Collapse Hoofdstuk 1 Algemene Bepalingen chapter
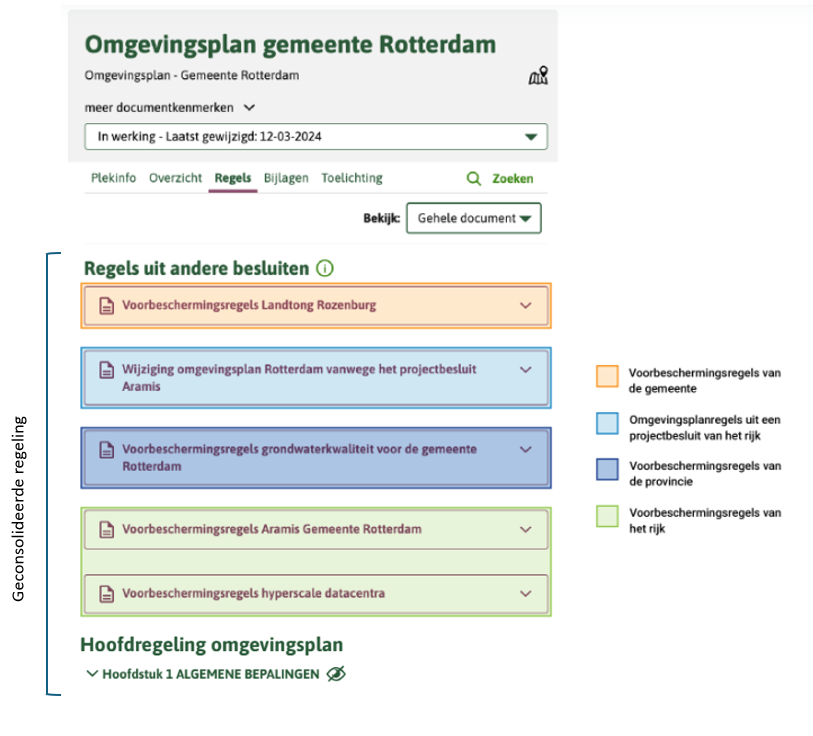Image resolution: width=813 pixels, height=736 pixels. point(93,674)
